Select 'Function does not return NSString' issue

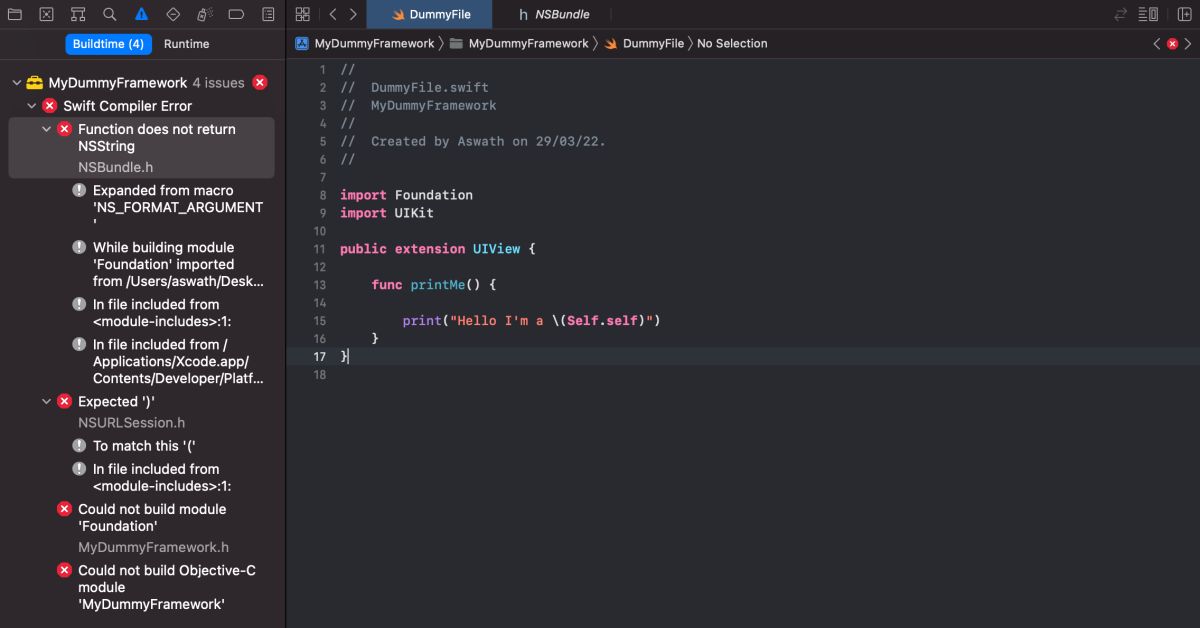(141, 148)
